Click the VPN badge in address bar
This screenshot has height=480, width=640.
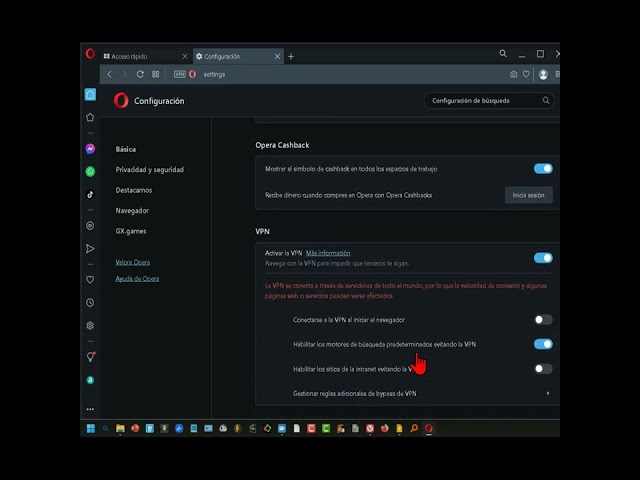coord(180,74)
